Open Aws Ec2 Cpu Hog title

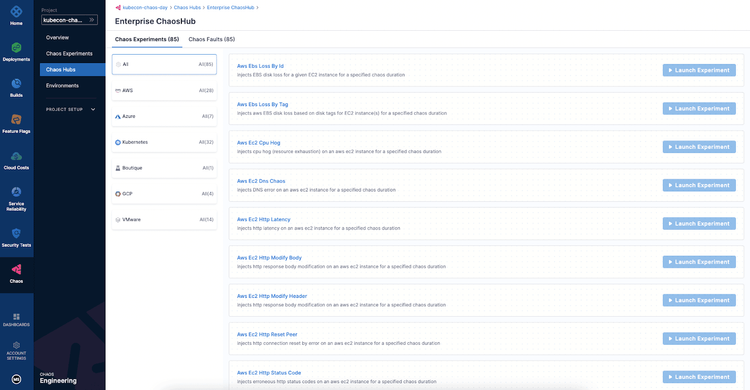[x=258, y=143]
